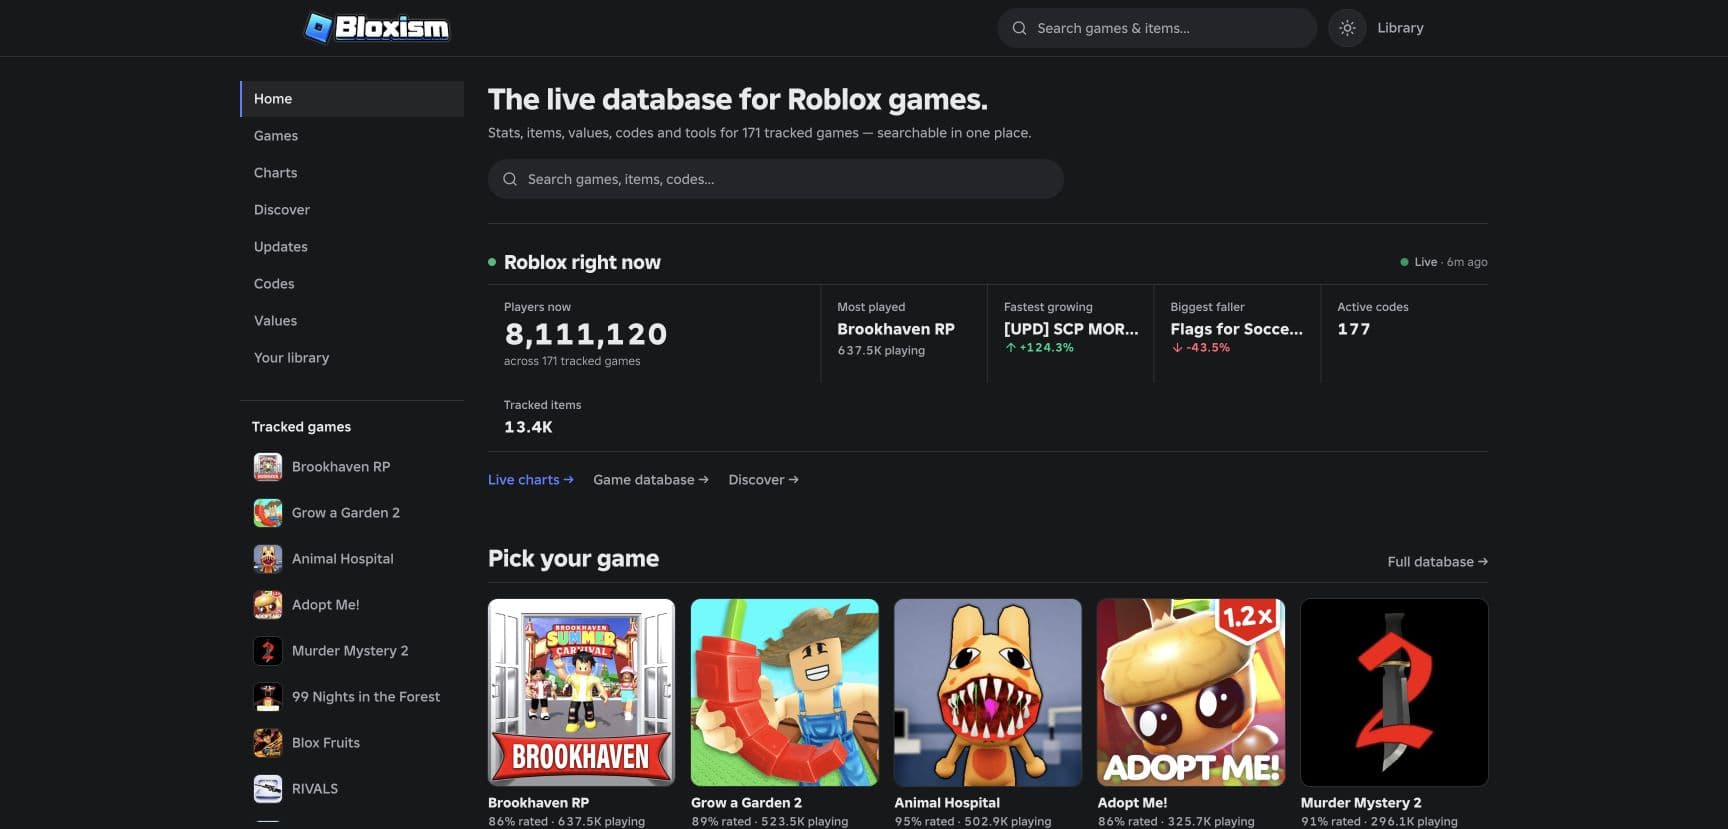Image resolution: width=1728 pixels, height=829 pixels.
Task: Open Charts in the sidebar
Action: click(352, 173)
